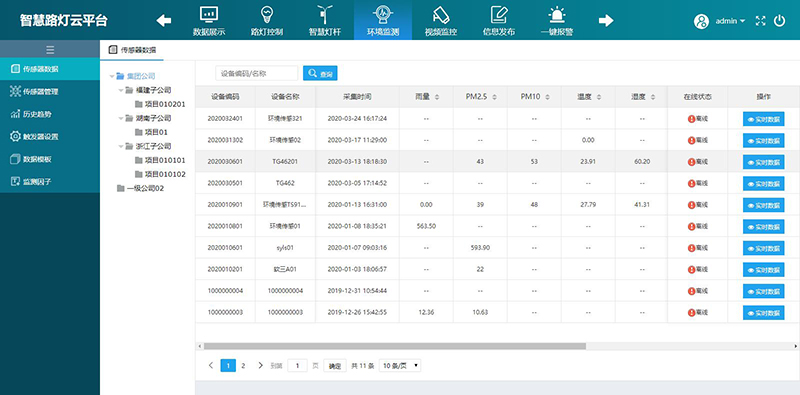Click the horizontal table scrollbar
Image resolution: width=800 pixels, height=395 pixels.
pos(395,346)
